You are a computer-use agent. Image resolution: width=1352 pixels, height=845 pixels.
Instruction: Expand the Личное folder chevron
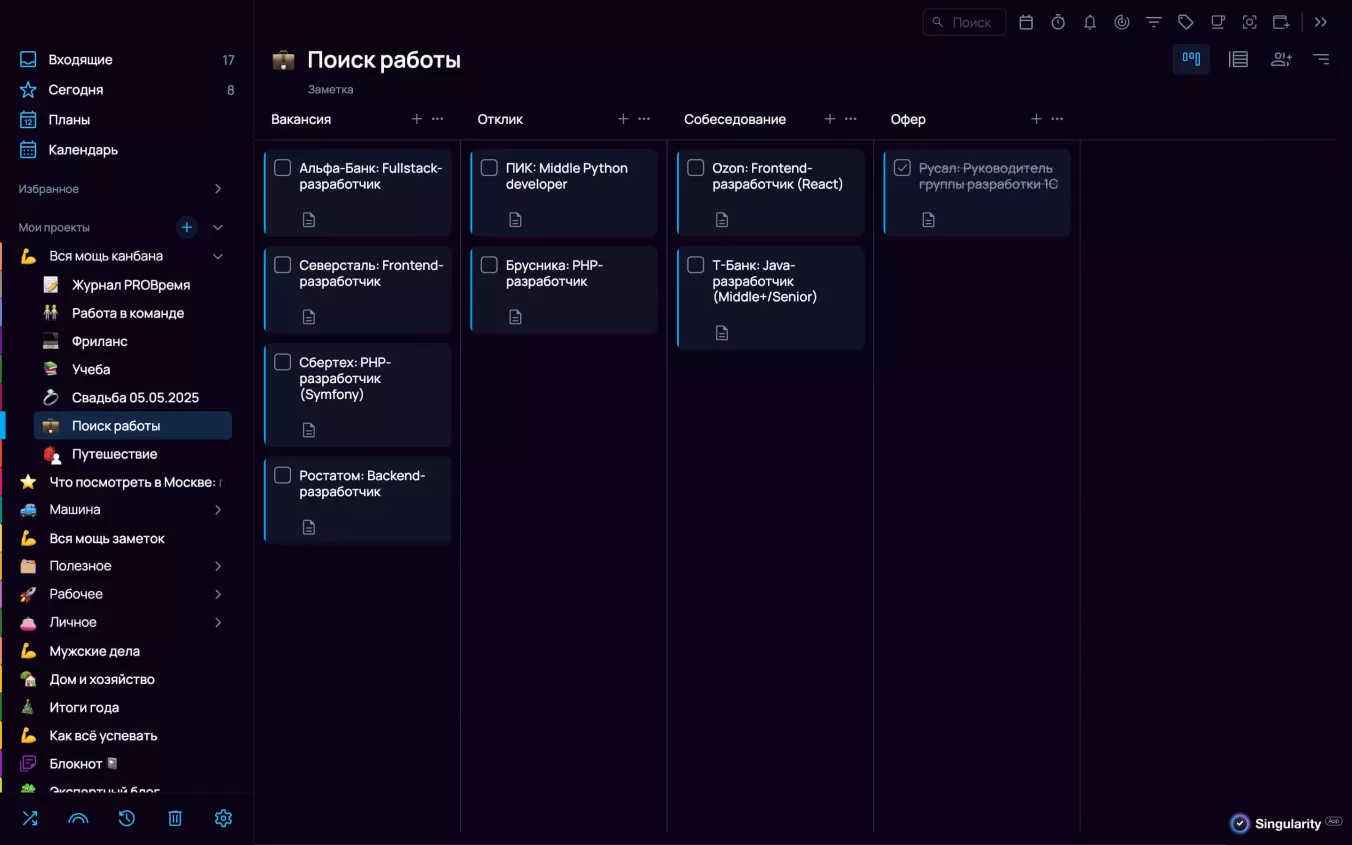tap(218, 622)
